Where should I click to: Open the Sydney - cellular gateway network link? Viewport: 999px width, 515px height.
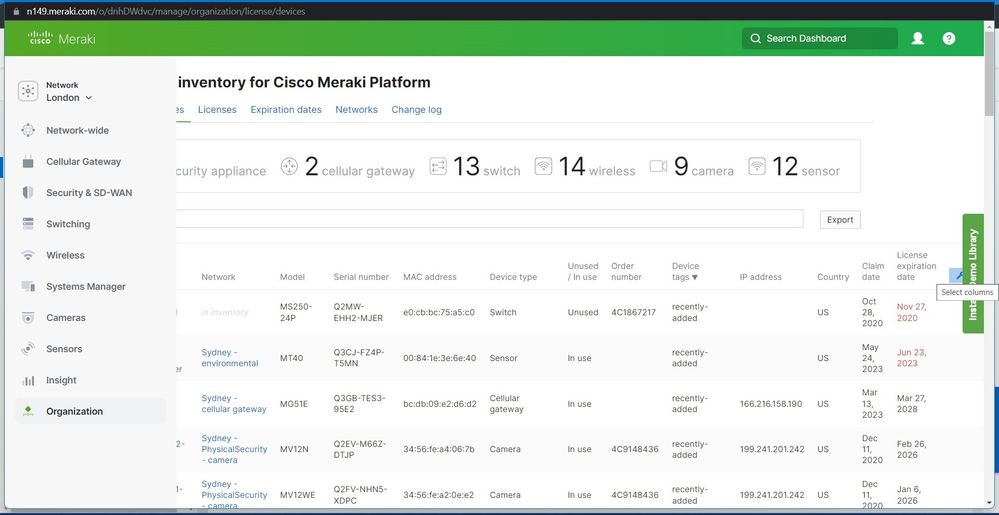234,403
